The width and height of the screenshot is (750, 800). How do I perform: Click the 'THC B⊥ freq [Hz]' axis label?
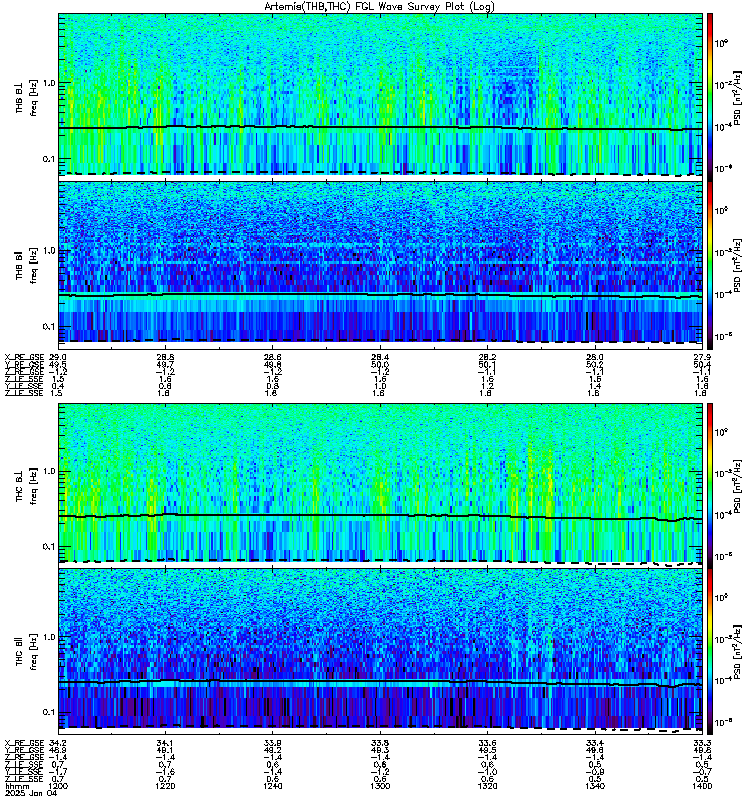(x=26, y=486)
